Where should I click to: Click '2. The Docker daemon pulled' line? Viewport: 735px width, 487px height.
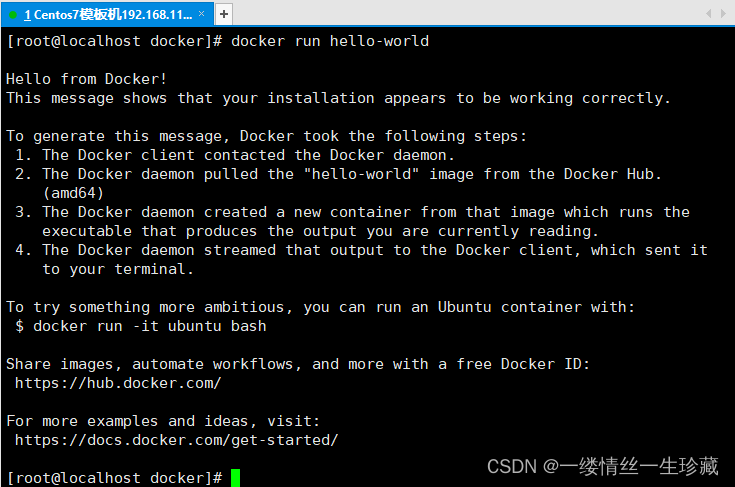pos(338,174)
